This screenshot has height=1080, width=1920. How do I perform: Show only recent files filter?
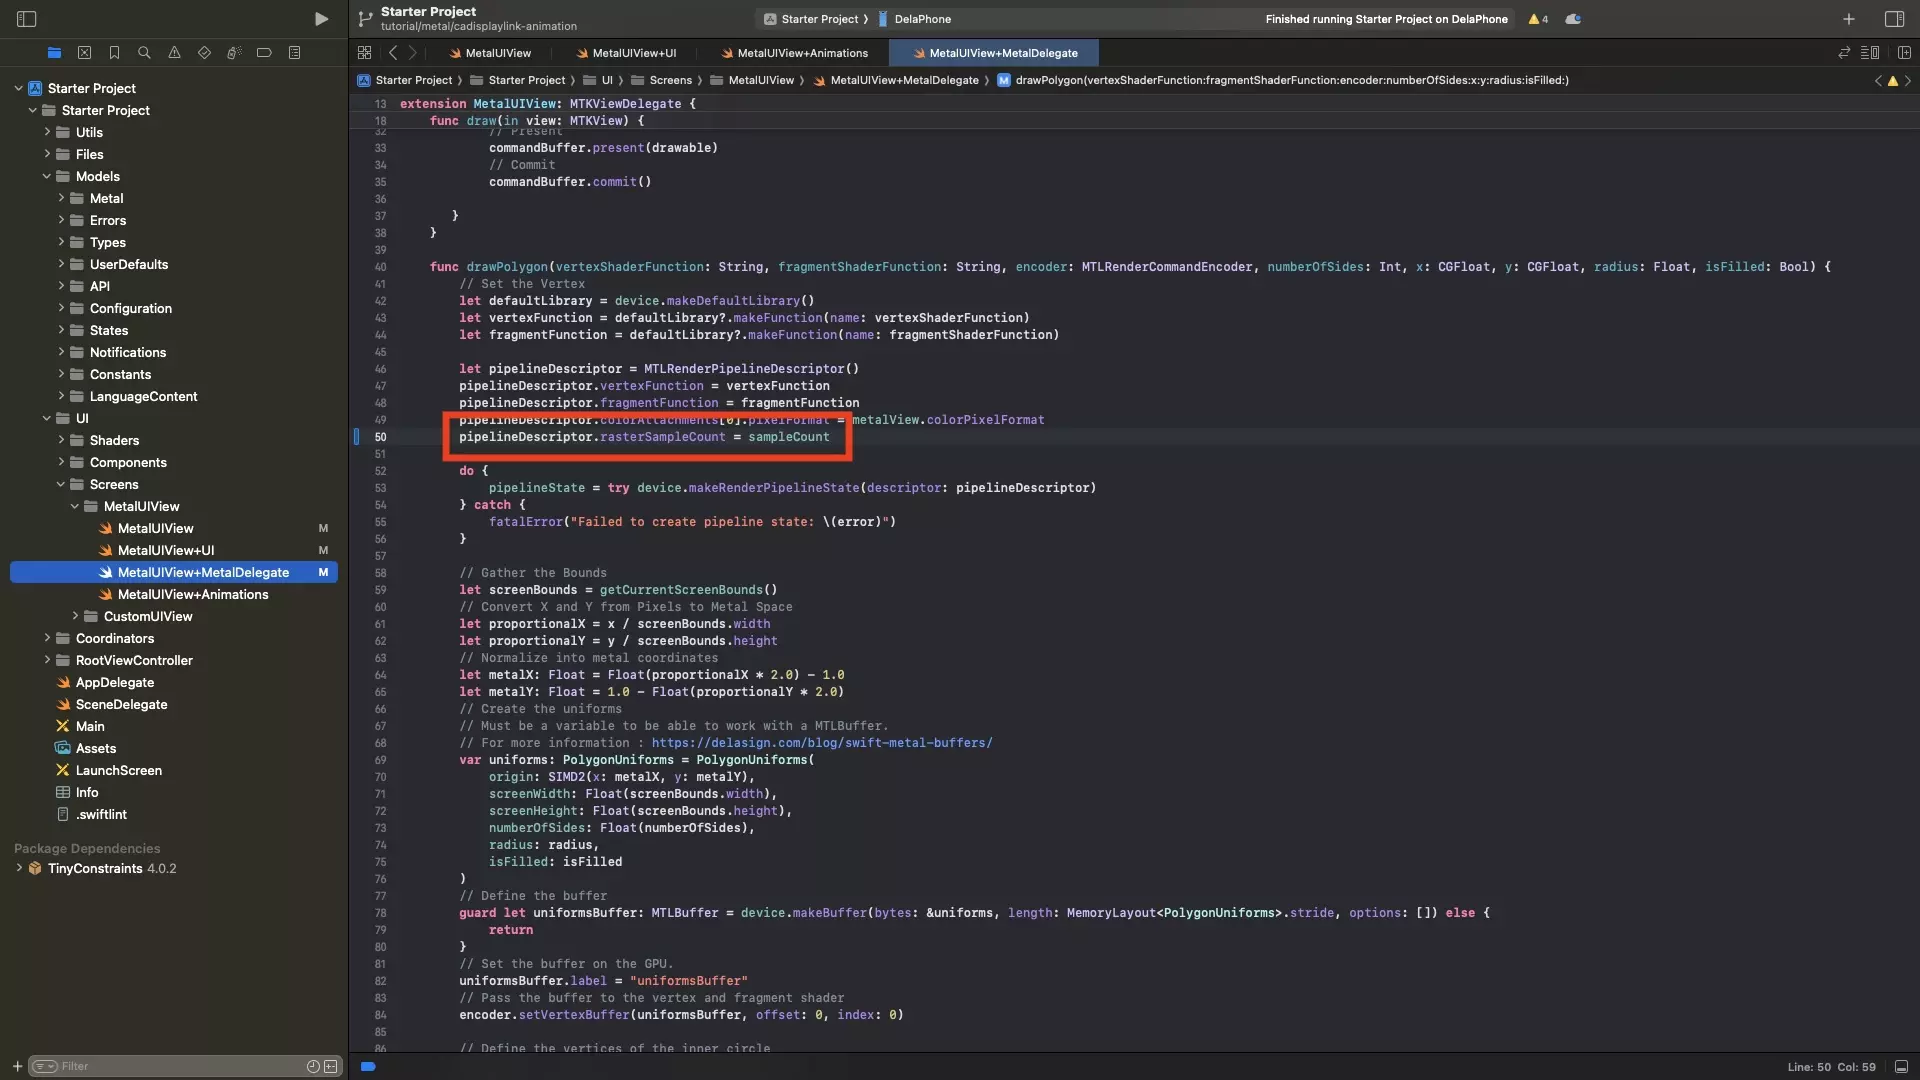click(313, 1067)
